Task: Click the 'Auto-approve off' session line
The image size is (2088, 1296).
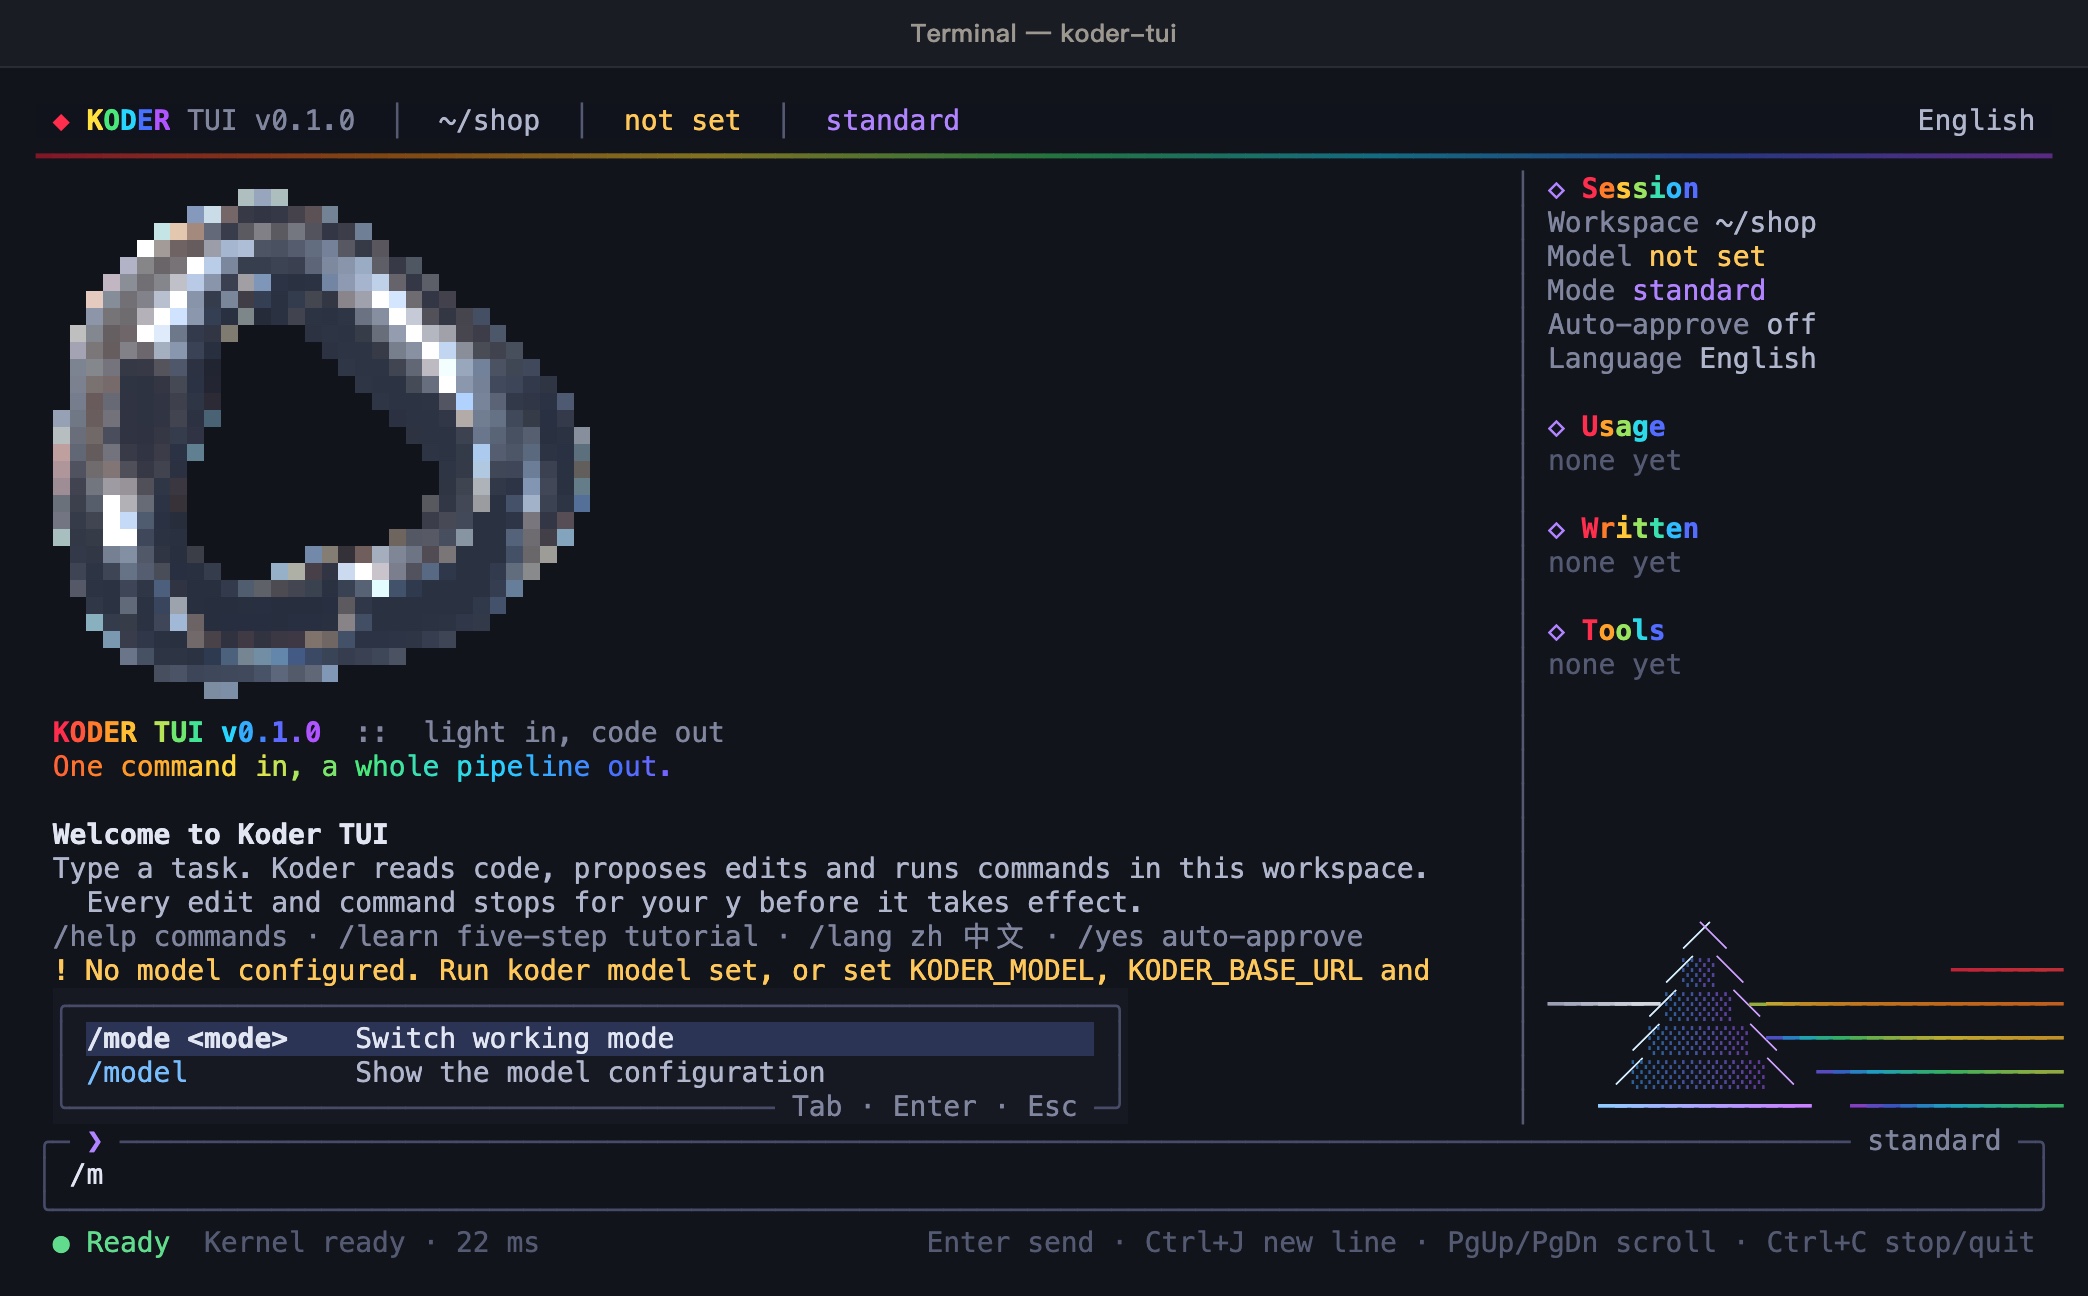Action: coord(1682,324)
